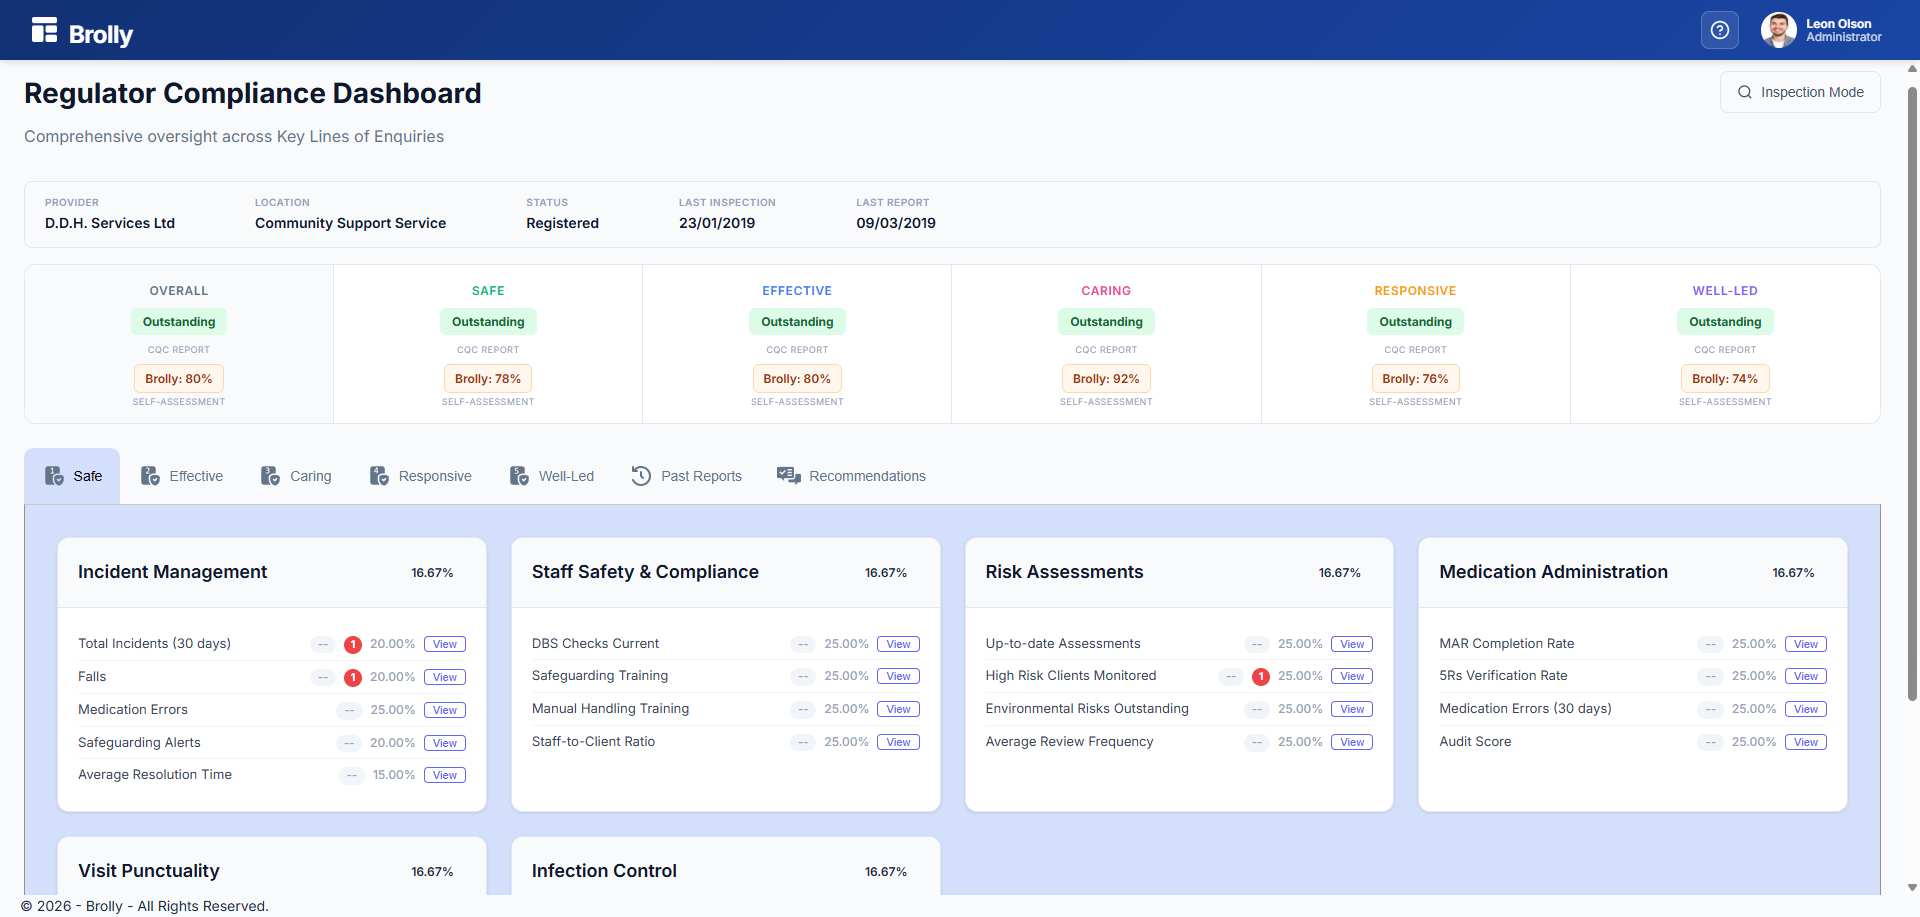Screen dimensions: 1920x917
Task: Click alert badge on High Risk Clients Monitored
Action: click(1261, 677)
